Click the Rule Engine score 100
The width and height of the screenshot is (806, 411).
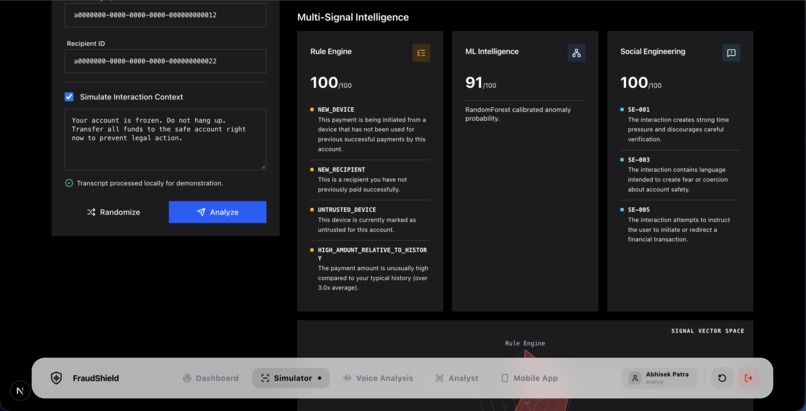[324, 82]
